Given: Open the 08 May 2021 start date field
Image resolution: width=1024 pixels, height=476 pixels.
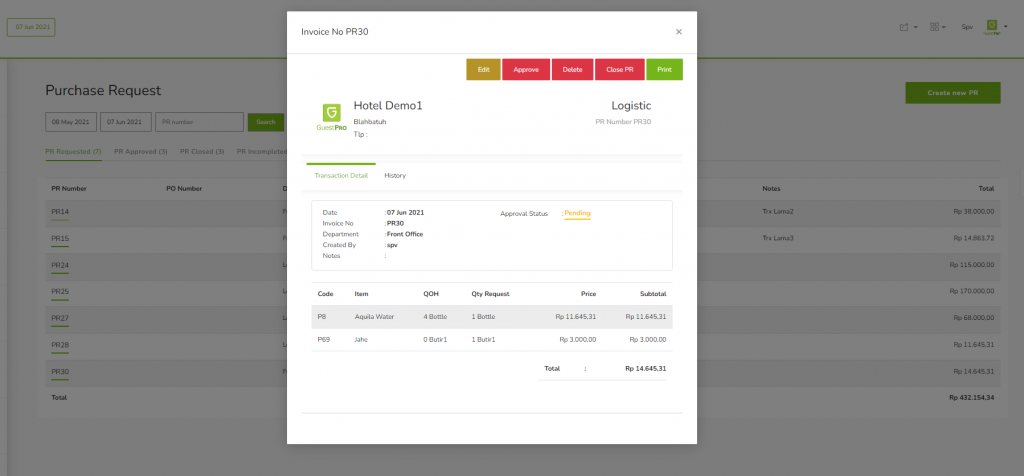Looking at the screenshot, I should pyautogui.click(x=71, y=122).
